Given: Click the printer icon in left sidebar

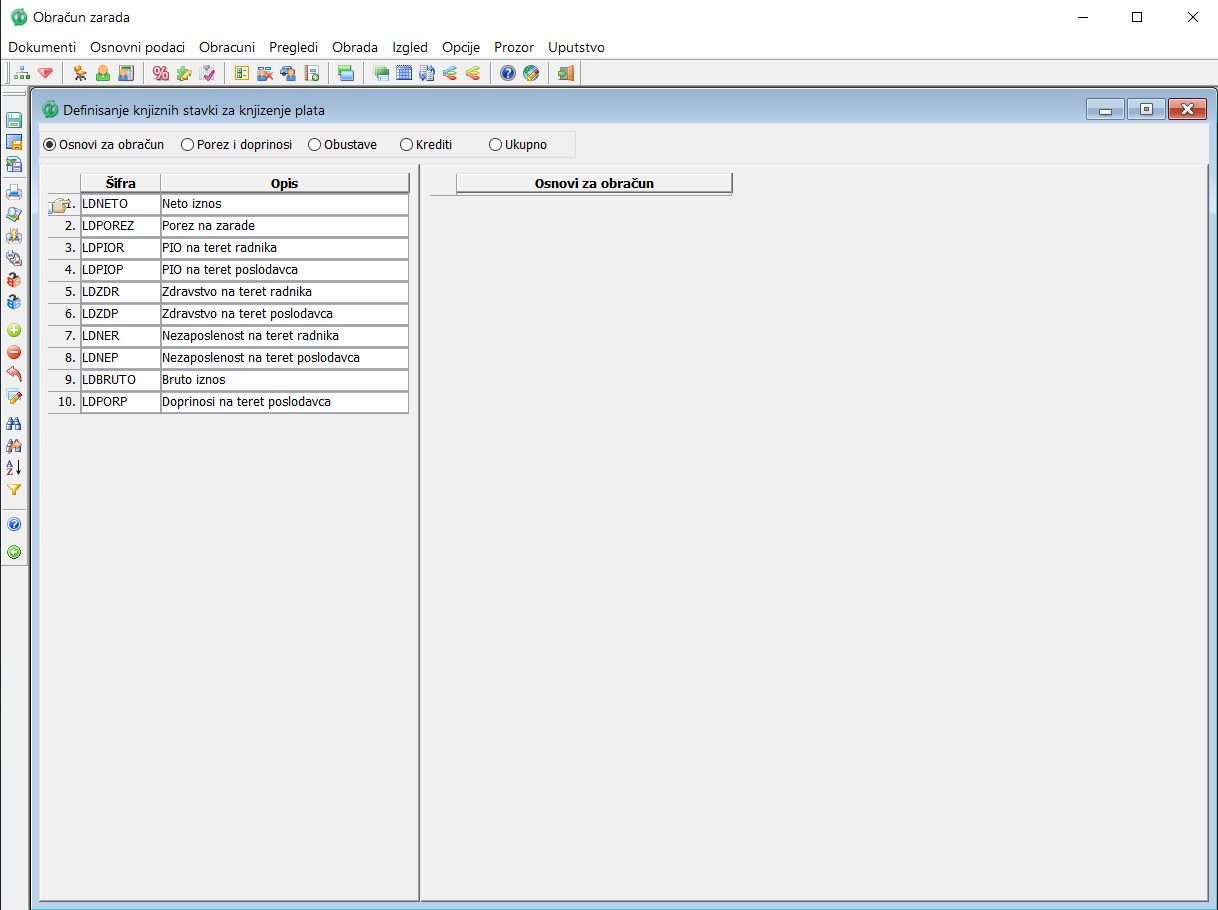Looking at the screenshot, I should [14, 192].
